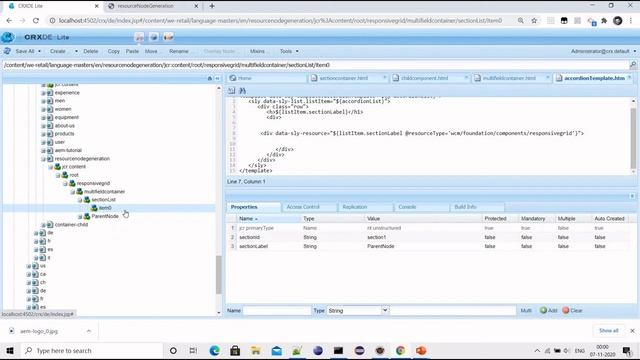Click the Delete toolbar button

[91, 51]
